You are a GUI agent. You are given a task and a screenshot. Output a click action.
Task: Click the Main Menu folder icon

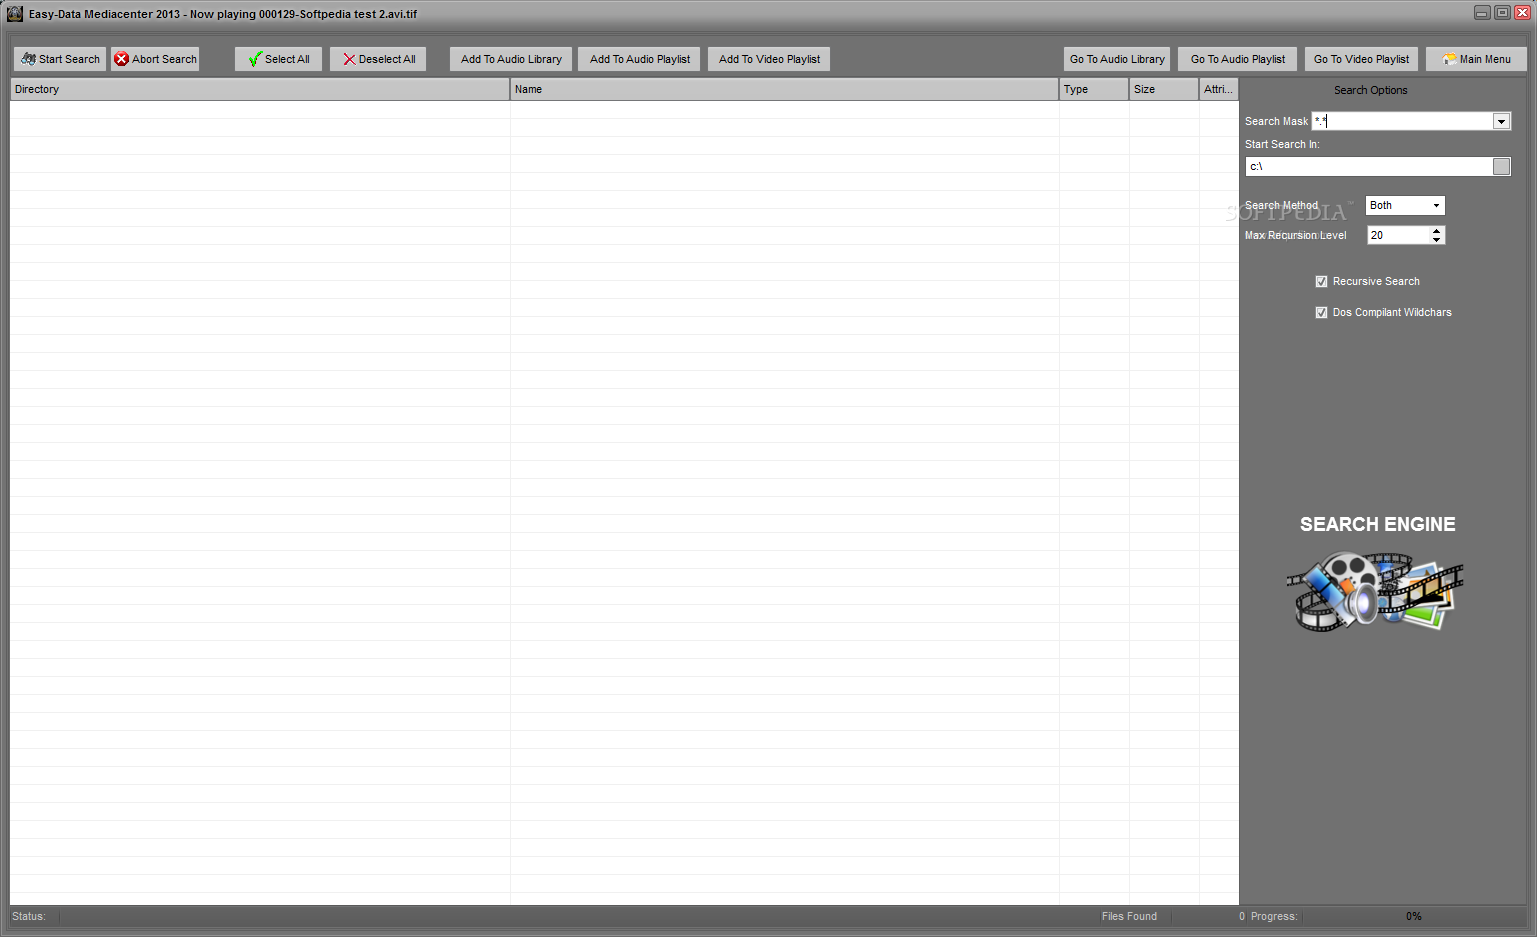(1449, 59)
